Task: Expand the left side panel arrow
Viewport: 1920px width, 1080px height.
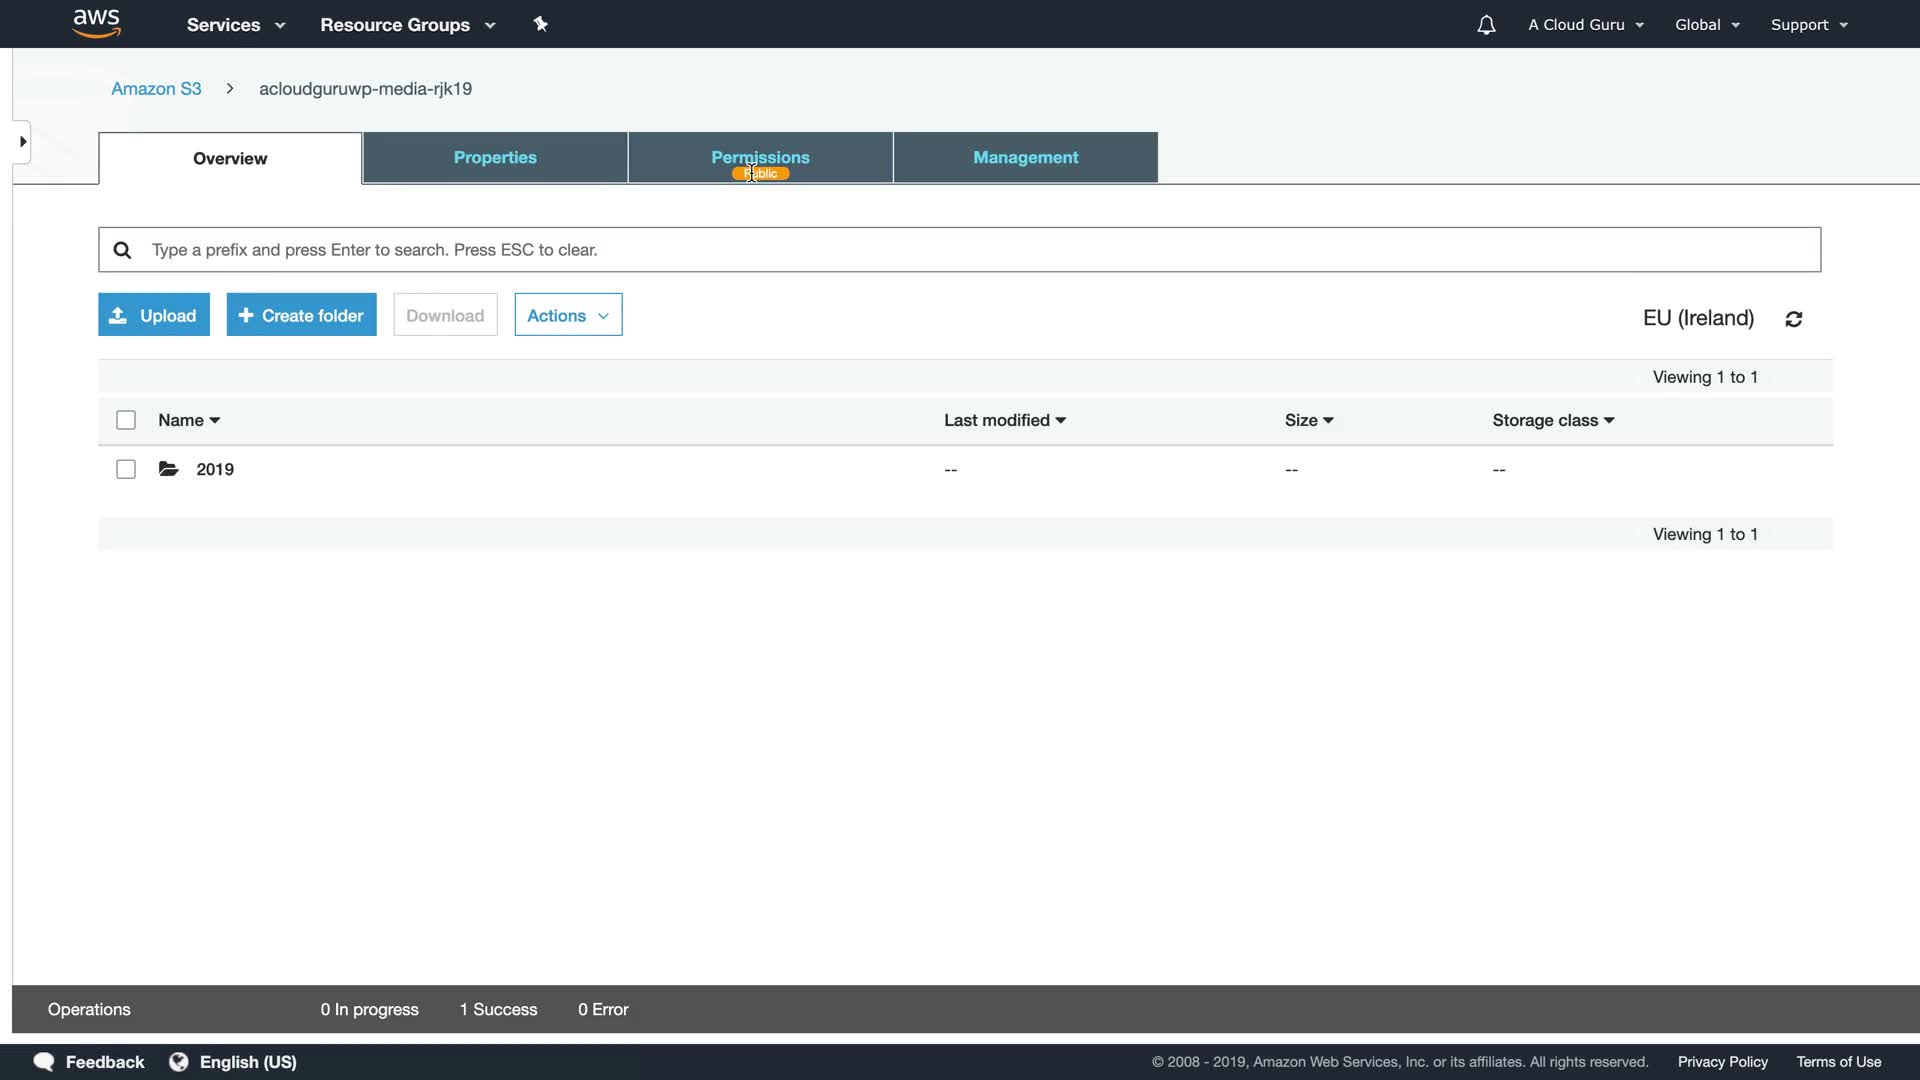Action: point(22,142)
